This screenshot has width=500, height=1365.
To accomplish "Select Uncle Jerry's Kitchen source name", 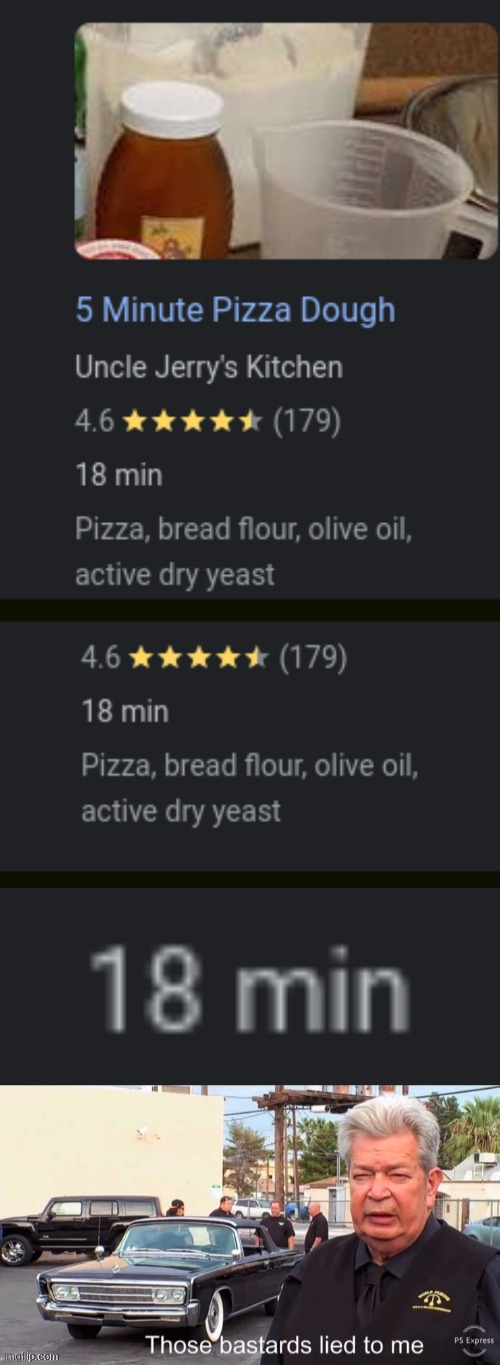I will coord(209,367).
